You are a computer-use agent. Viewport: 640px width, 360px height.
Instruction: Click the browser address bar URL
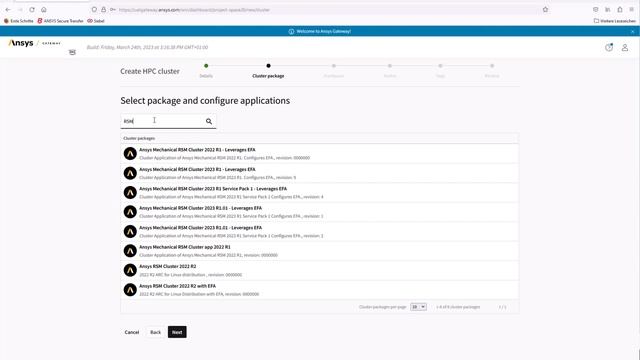point(194,10)
